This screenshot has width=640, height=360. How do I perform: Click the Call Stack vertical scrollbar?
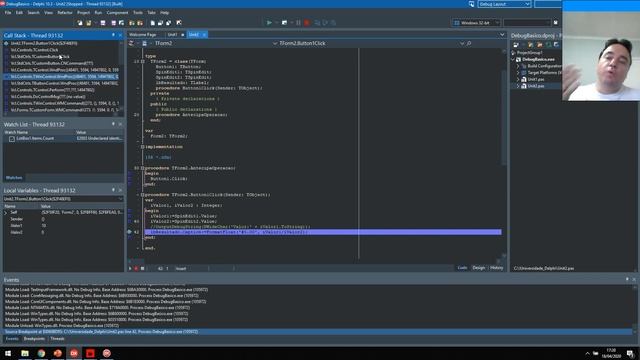tap(121, 76)
